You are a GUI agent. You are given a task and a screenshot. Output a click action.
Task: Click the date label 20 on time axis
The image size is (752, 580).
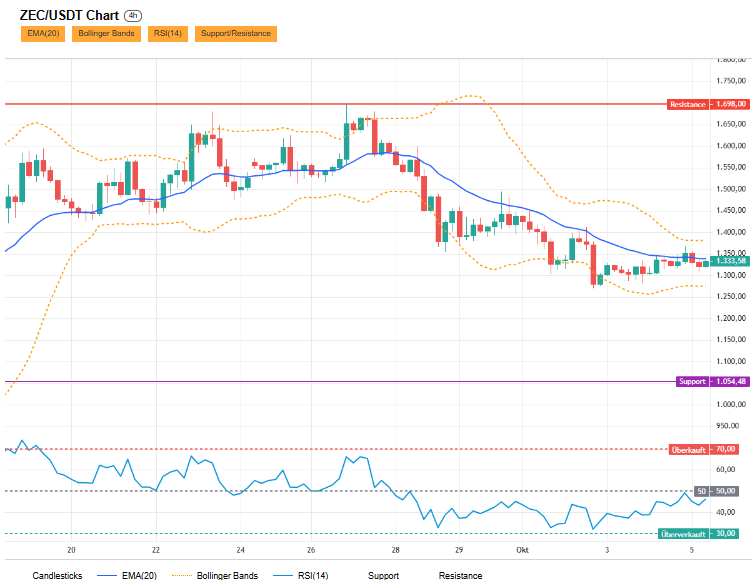71,550
